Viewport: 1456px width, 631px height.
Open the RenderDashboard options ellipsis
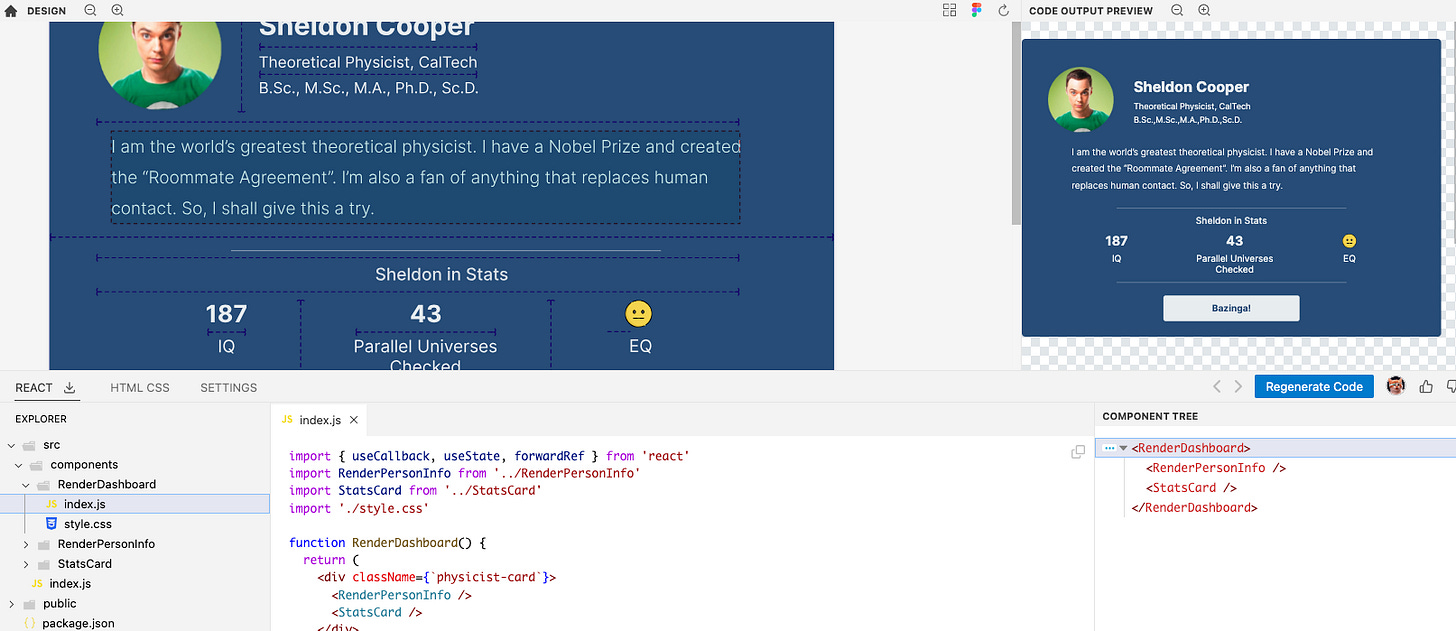(x=1109, y=448)
